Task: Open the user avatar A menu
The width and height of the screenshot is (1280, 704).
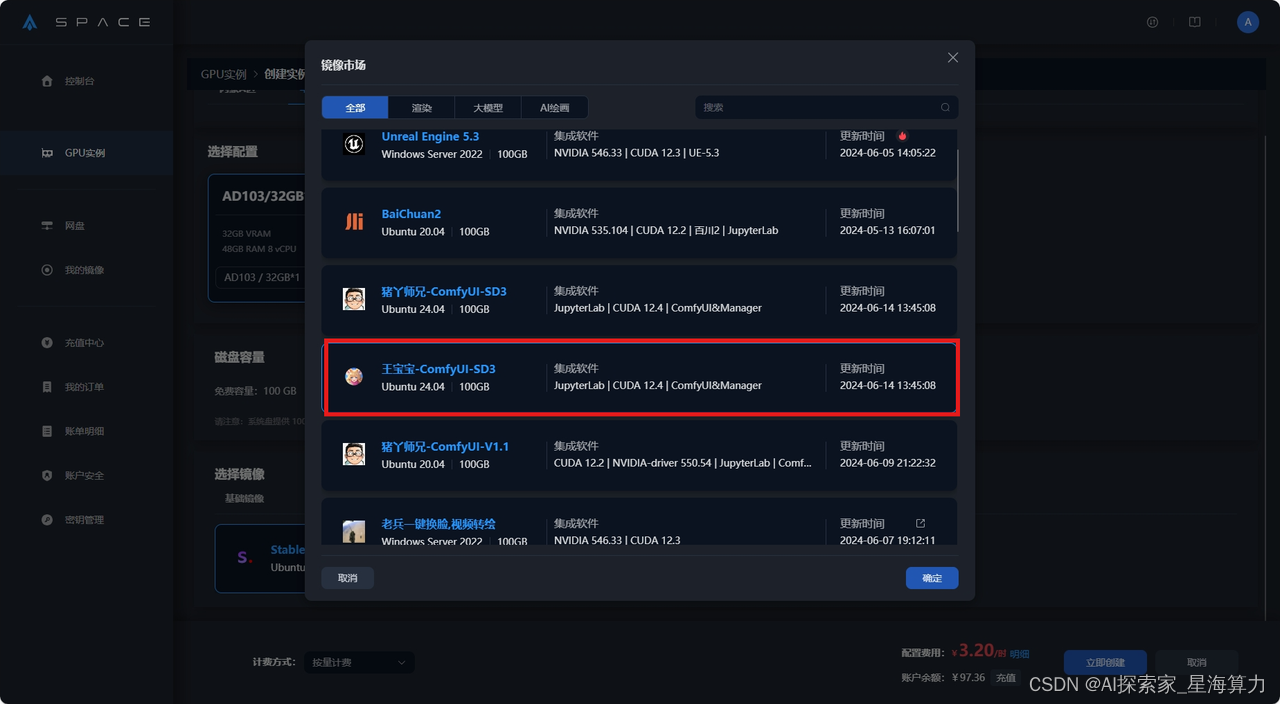Action: coord(1248,22)
